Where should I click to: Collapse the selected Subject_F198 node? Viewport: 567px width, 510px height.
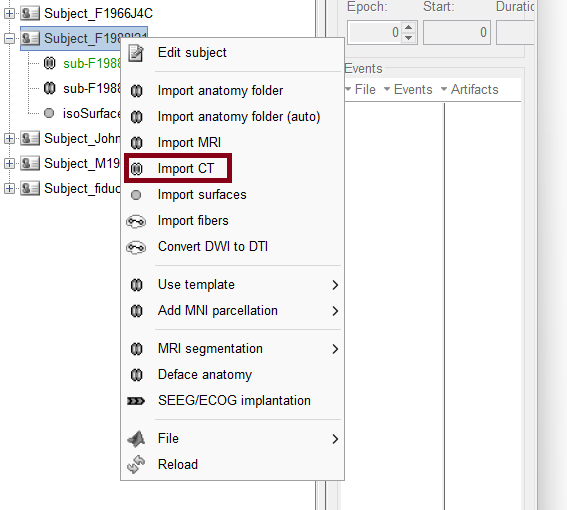(x=9, y=38)
